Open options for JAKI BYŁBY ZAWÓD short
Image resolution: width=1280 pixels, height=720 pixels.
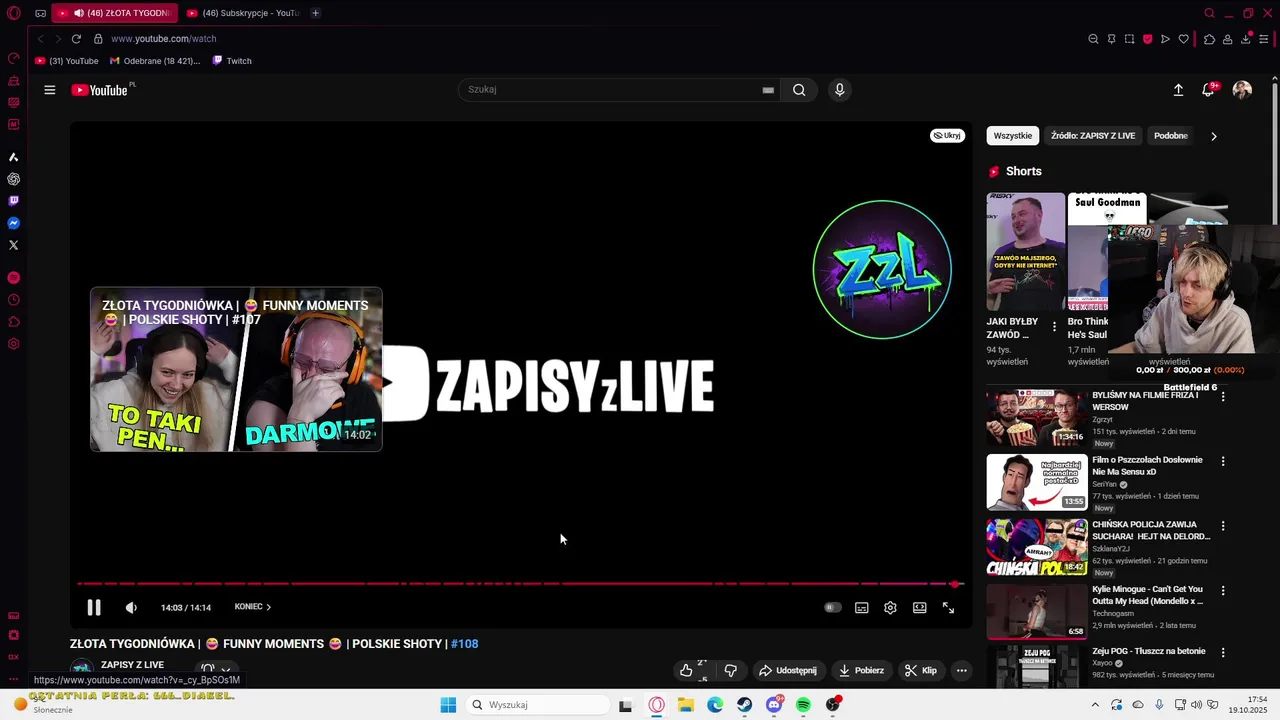pyautogui.click(x=1053, y=327)
